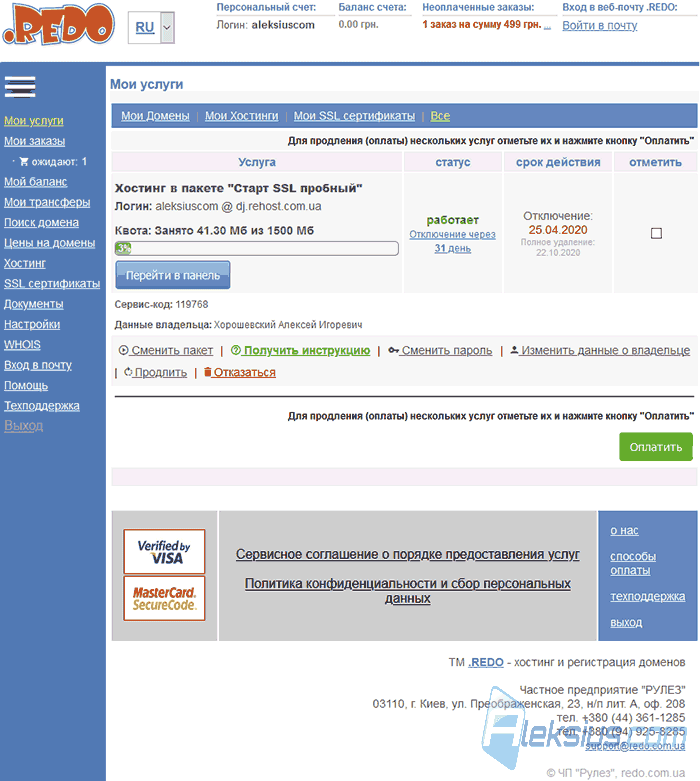Click the balance value 0.00 грн.

(x=359, y=24)
